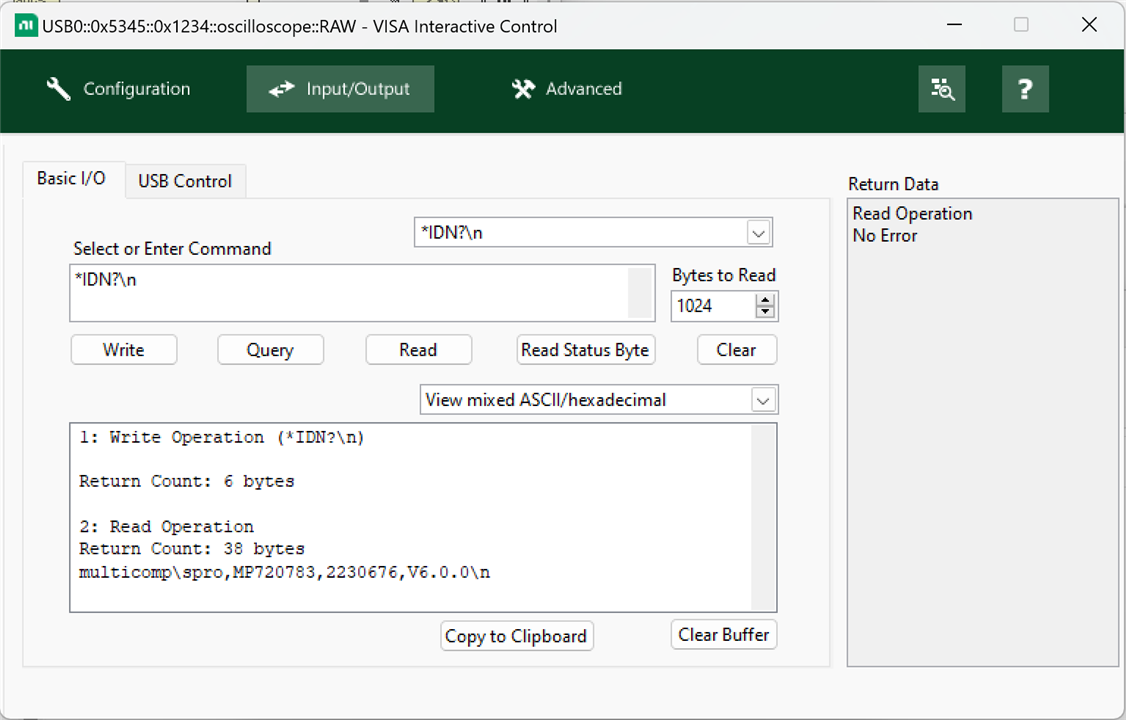This screenshot has height=720, width=1126.
Task: Click the Read Status Byte button
Action: (x=585, y=350)
